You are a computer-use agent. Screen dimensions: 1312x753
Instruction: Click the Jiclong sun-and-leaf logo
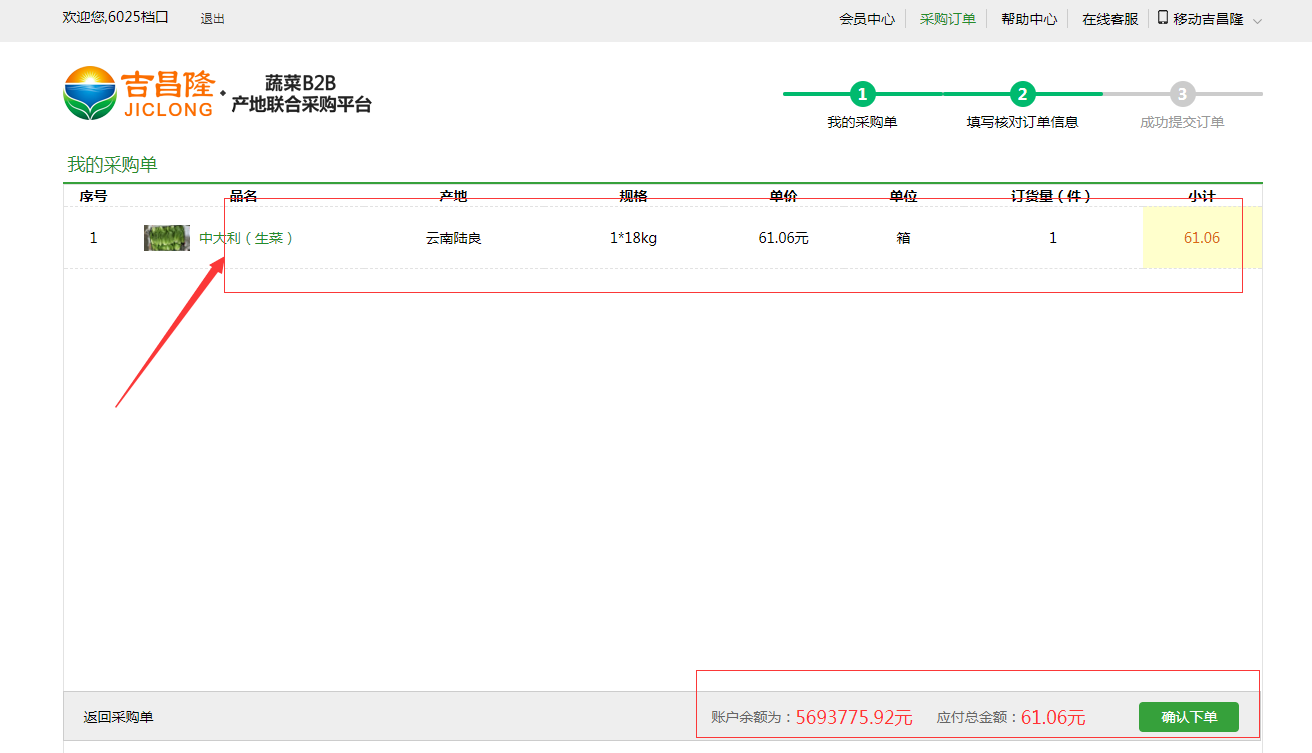90,93
